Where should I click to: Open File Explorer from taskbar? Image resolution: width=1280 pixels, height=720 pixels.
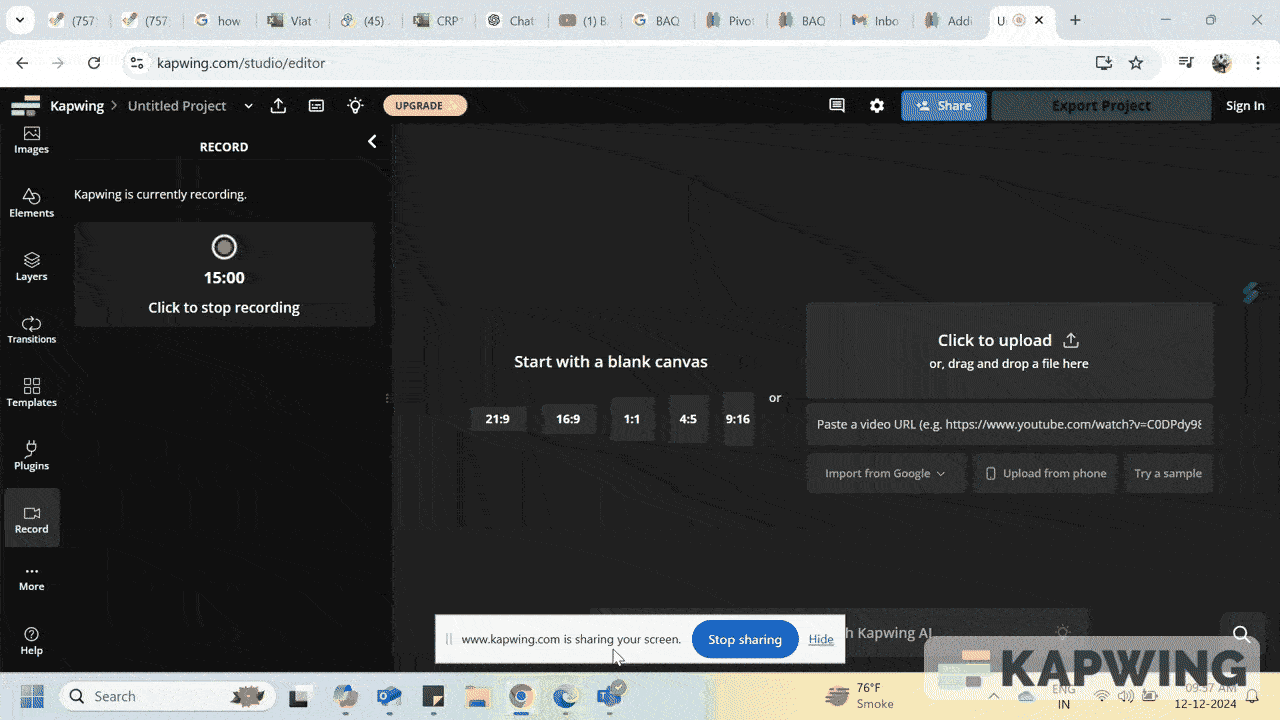pos(477,696)
